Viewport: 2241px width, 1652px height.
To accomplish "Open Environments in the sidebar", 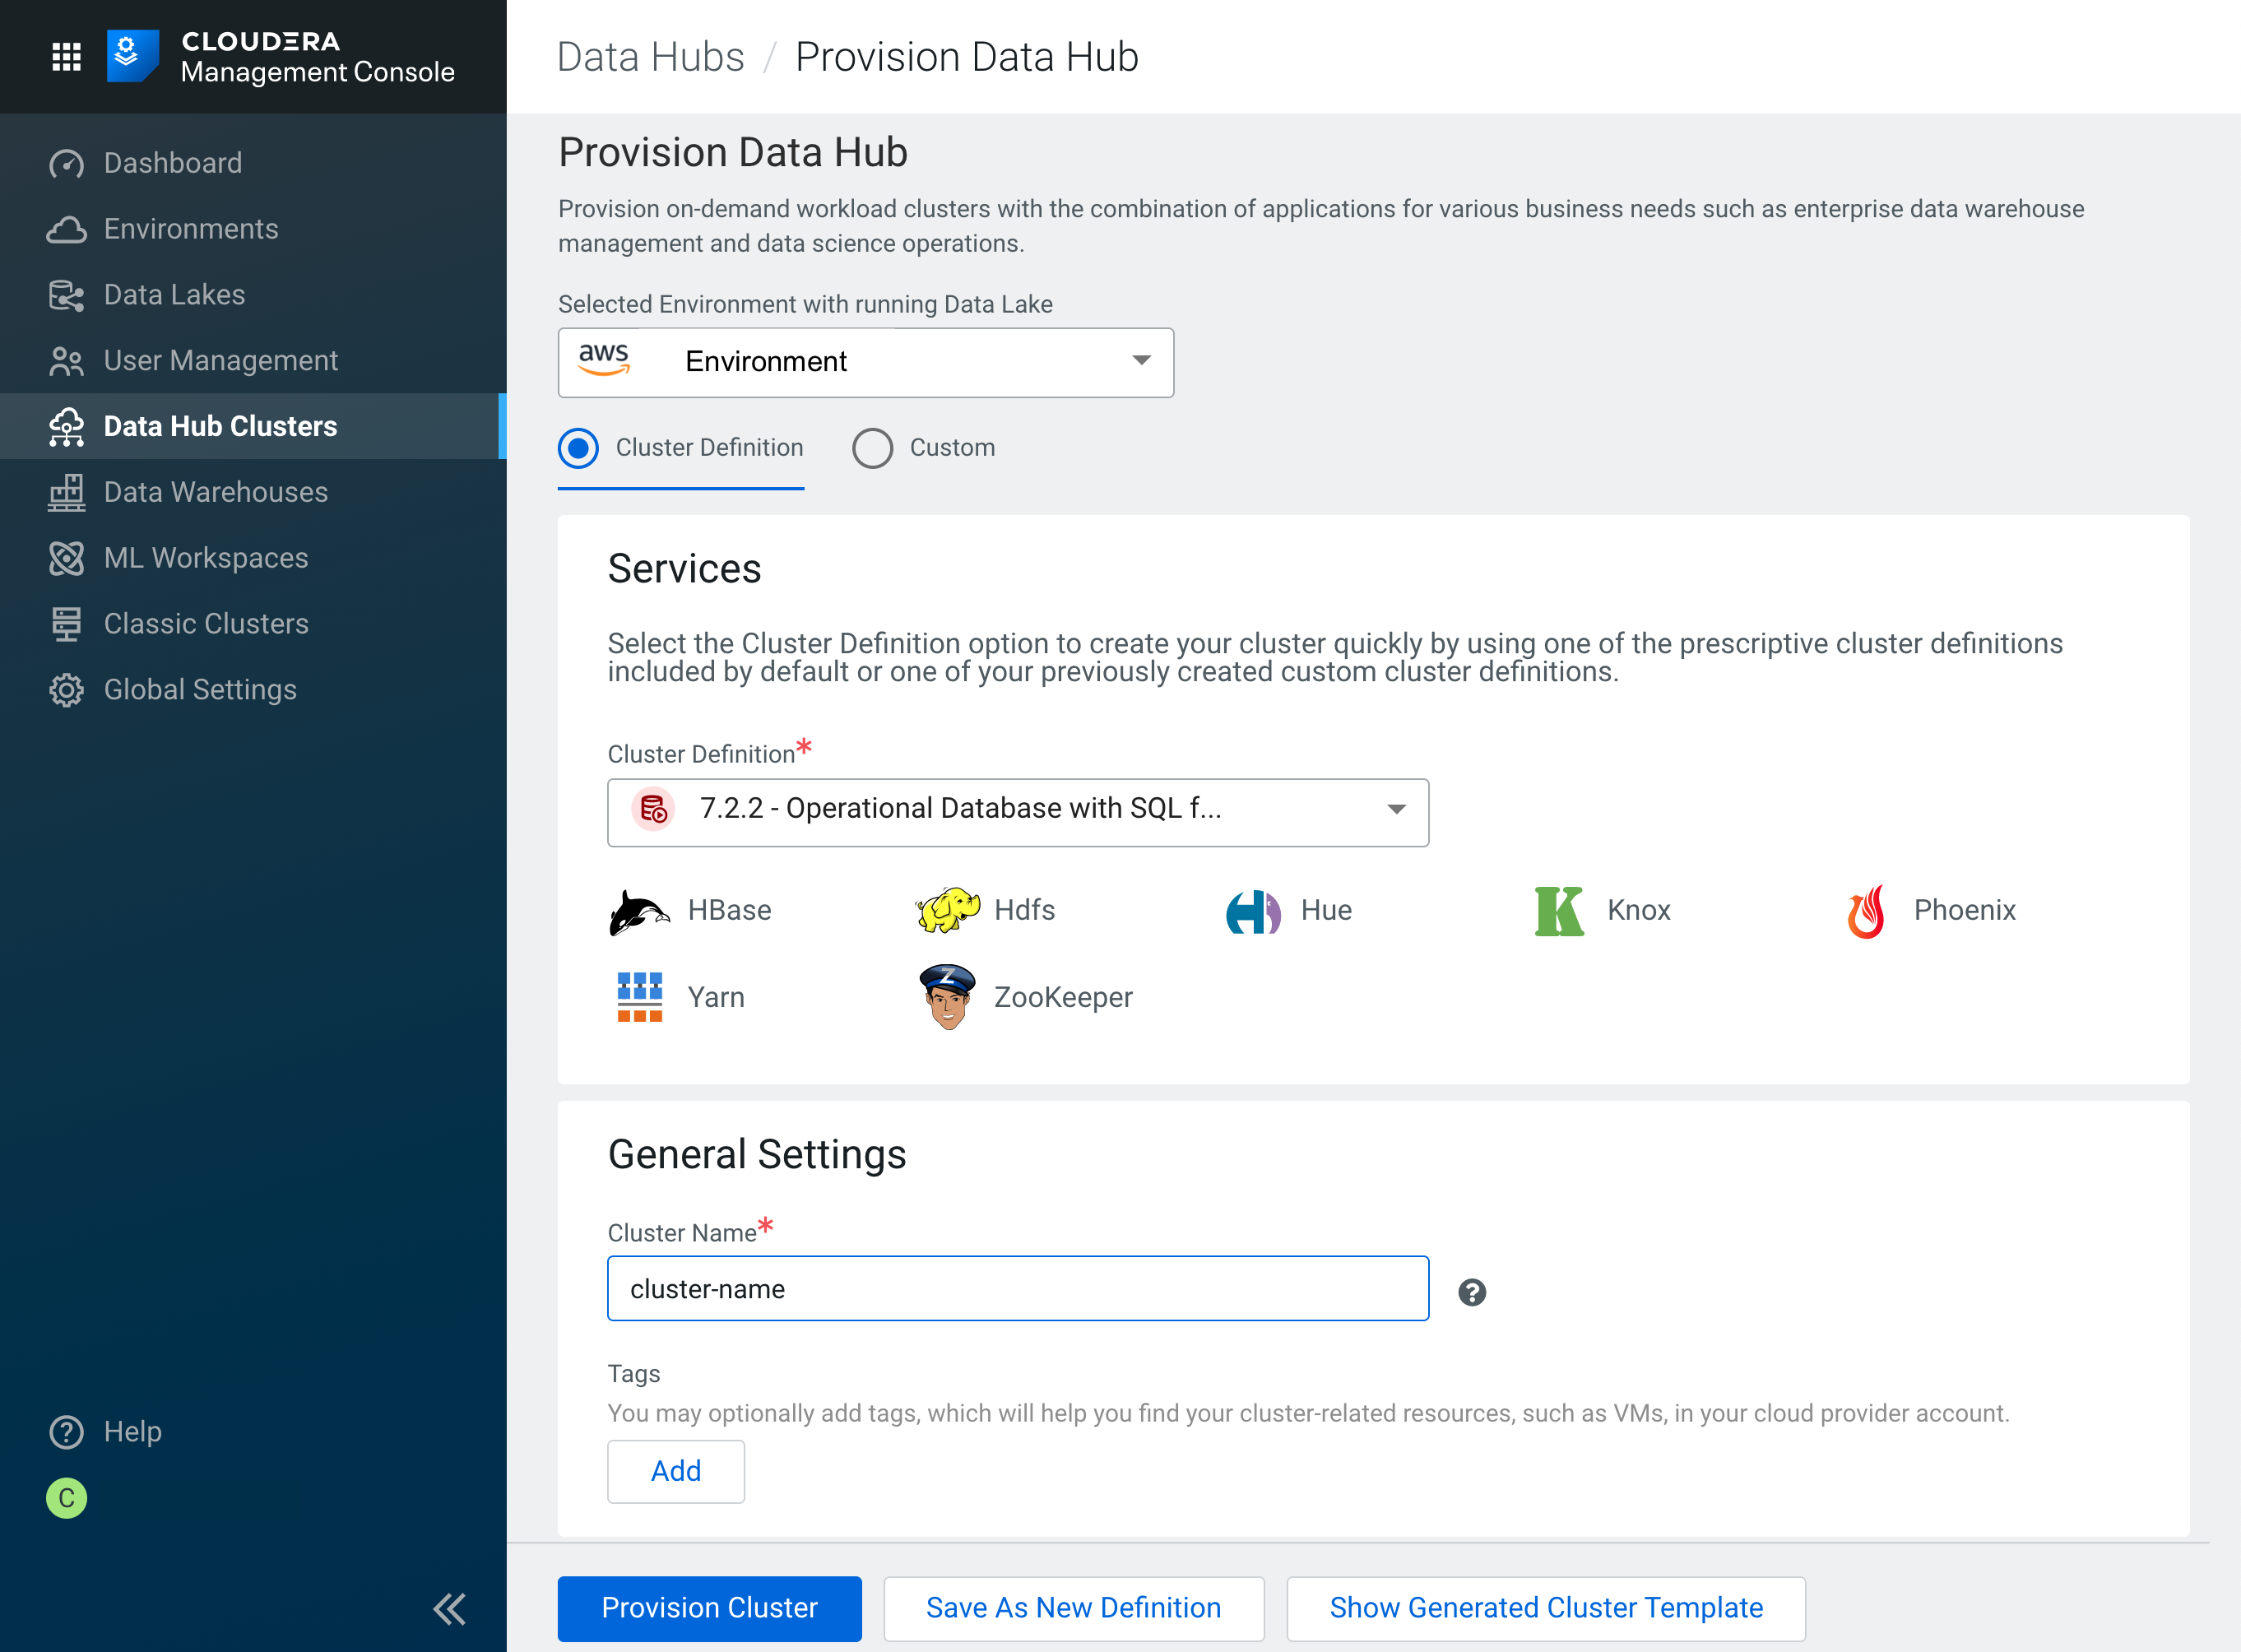I will [190, 229].
